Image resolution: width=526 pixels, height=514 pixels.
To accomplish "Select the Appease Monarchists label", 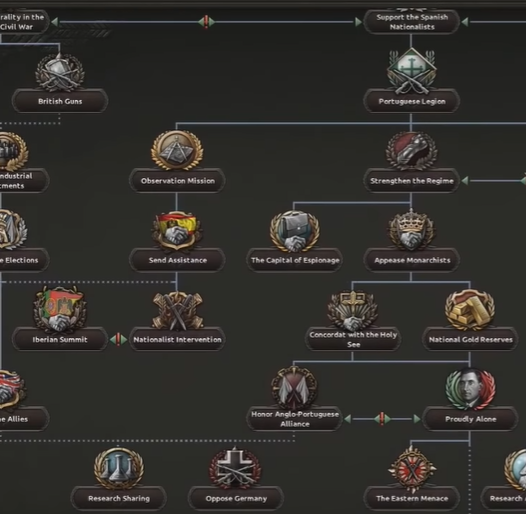I will [412, 260].
